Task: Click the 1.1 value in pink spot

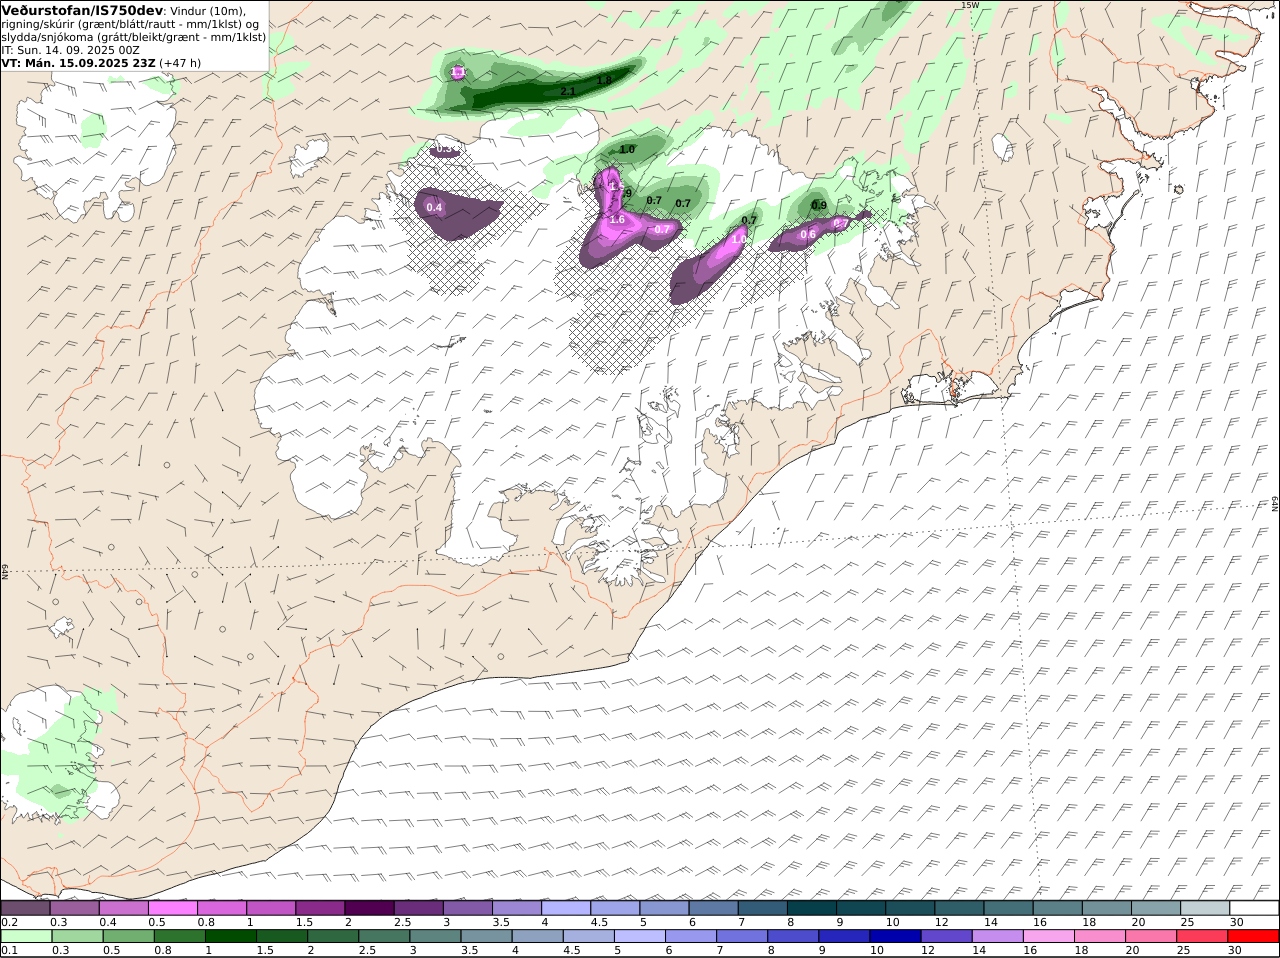Action: [x=458, y=72]
